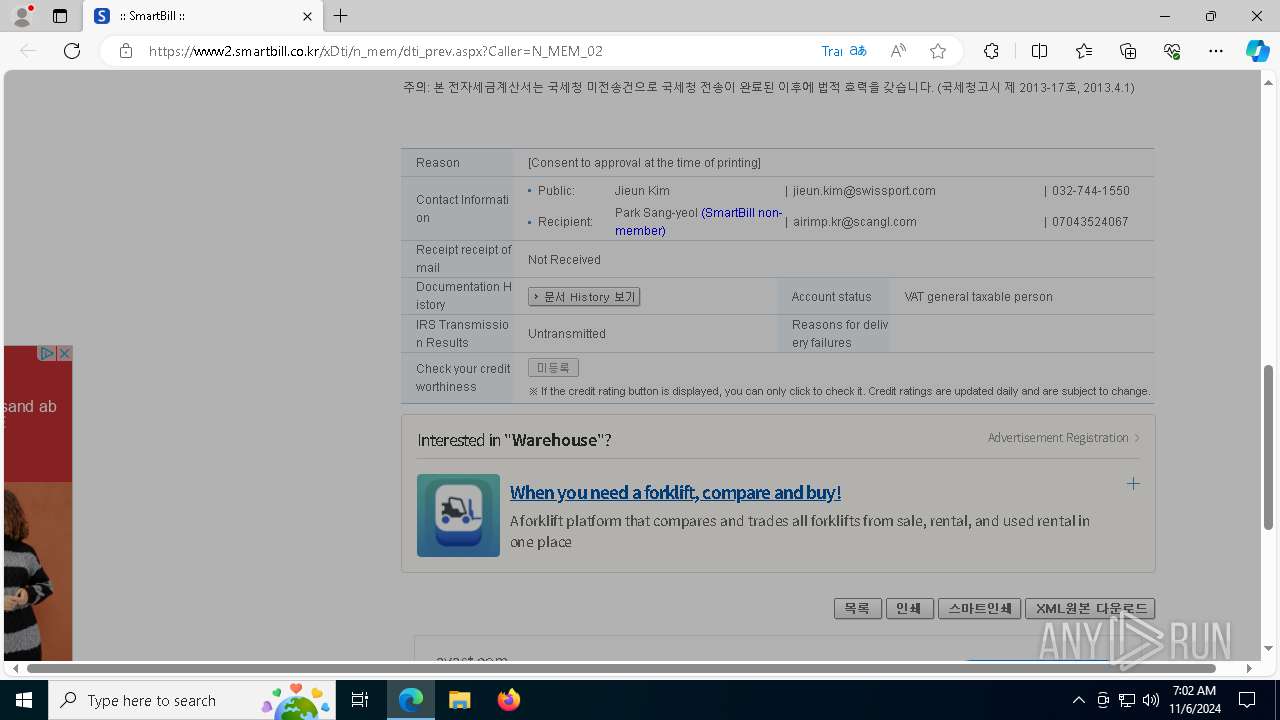This screenshot has width=1280, height=720.
Task: Click the XML원본 다운로드 download button
Action: pos(1090,608)
